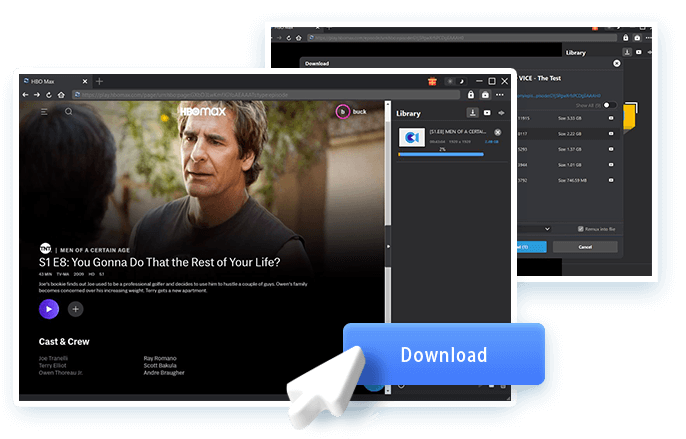
Task: Click the [S1.E8] MEN OF A CERTAIN title
Action: 458,131
